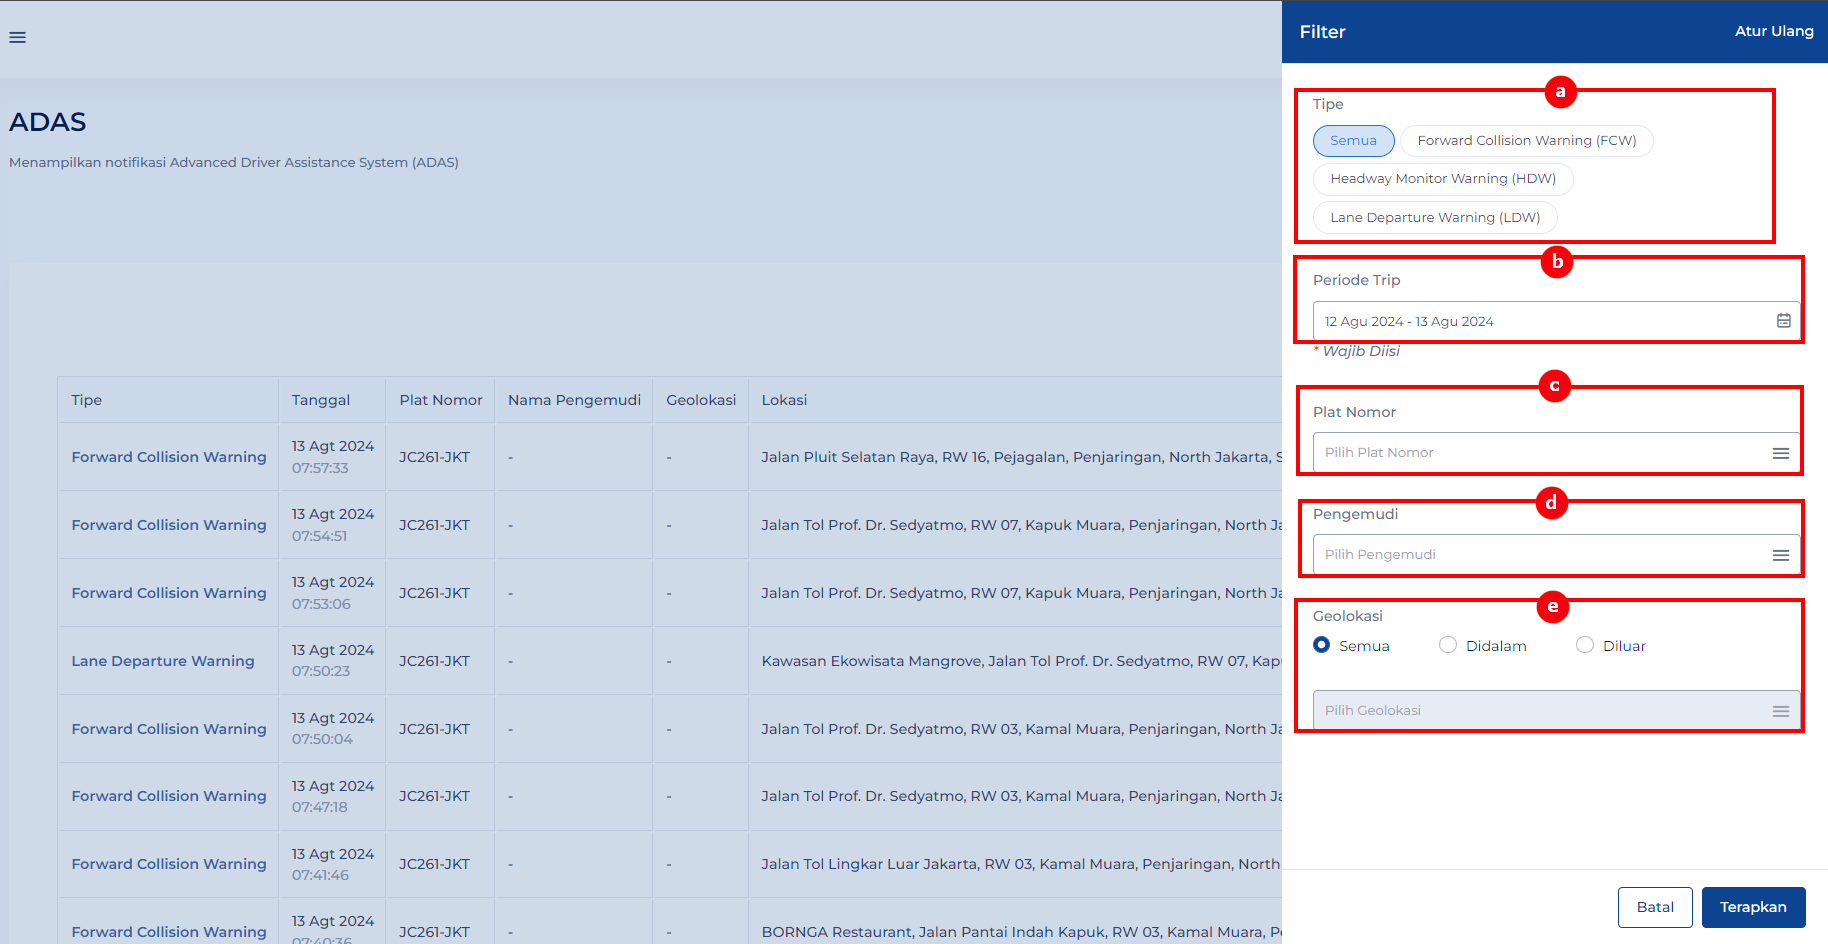This screenshot has width=1828, height=944.
Task: Open the Lane Departure Warning entry
Action: tap(163, 661)
